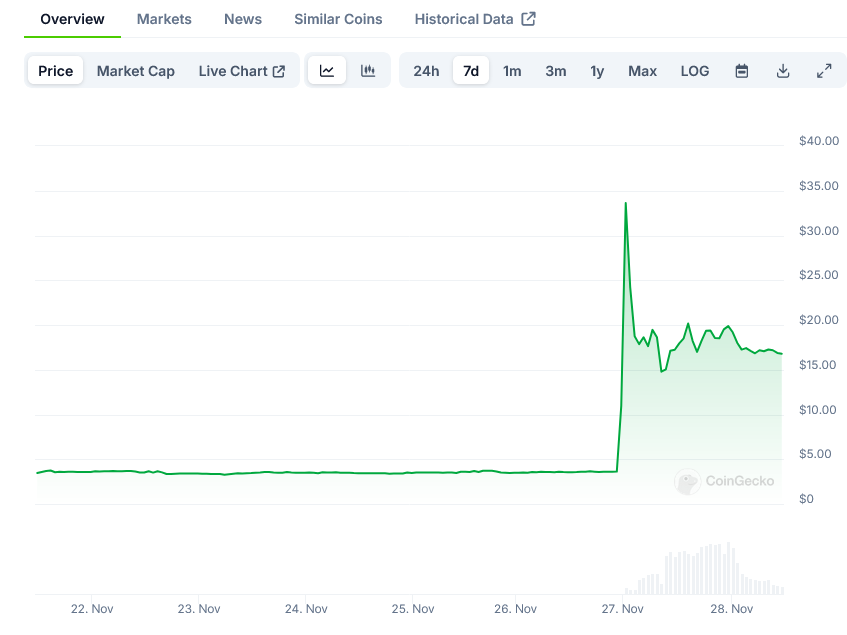Set chart range to 1m
Screen dimensions: 847x635
512,71
